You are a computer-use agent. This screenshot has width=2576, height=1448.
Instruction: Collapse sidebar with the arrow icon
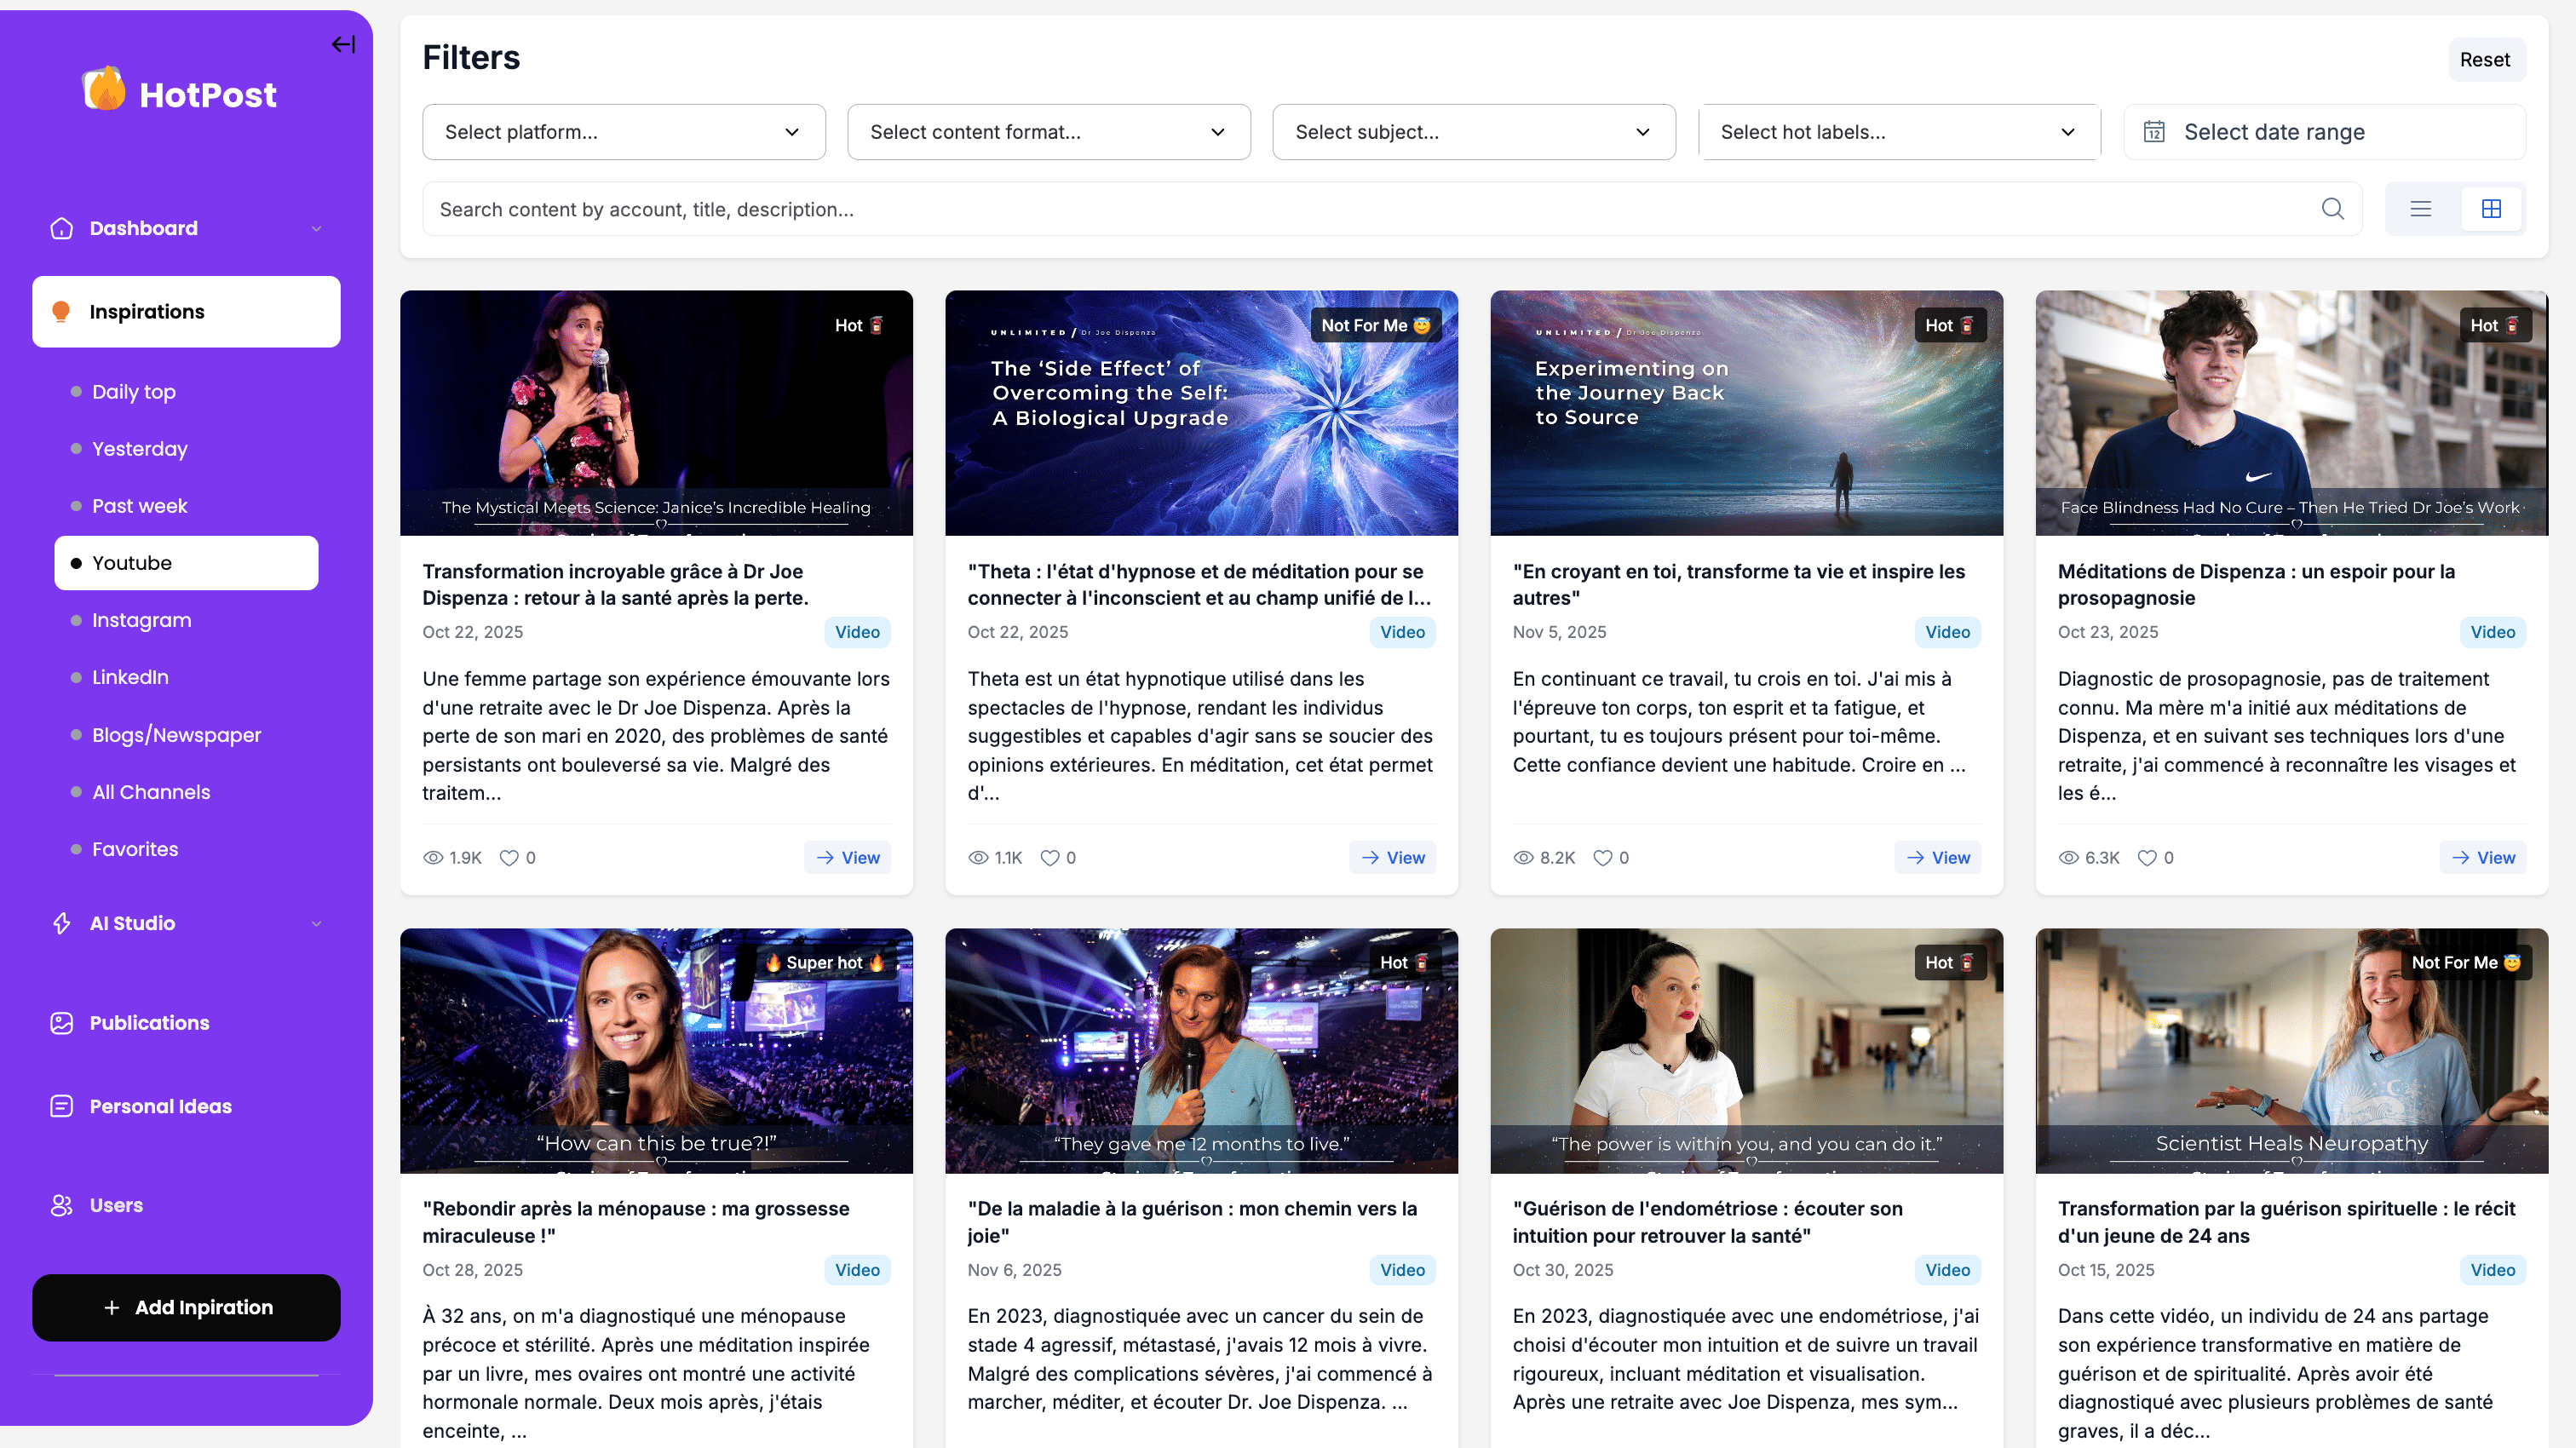(x=343, y=44)
